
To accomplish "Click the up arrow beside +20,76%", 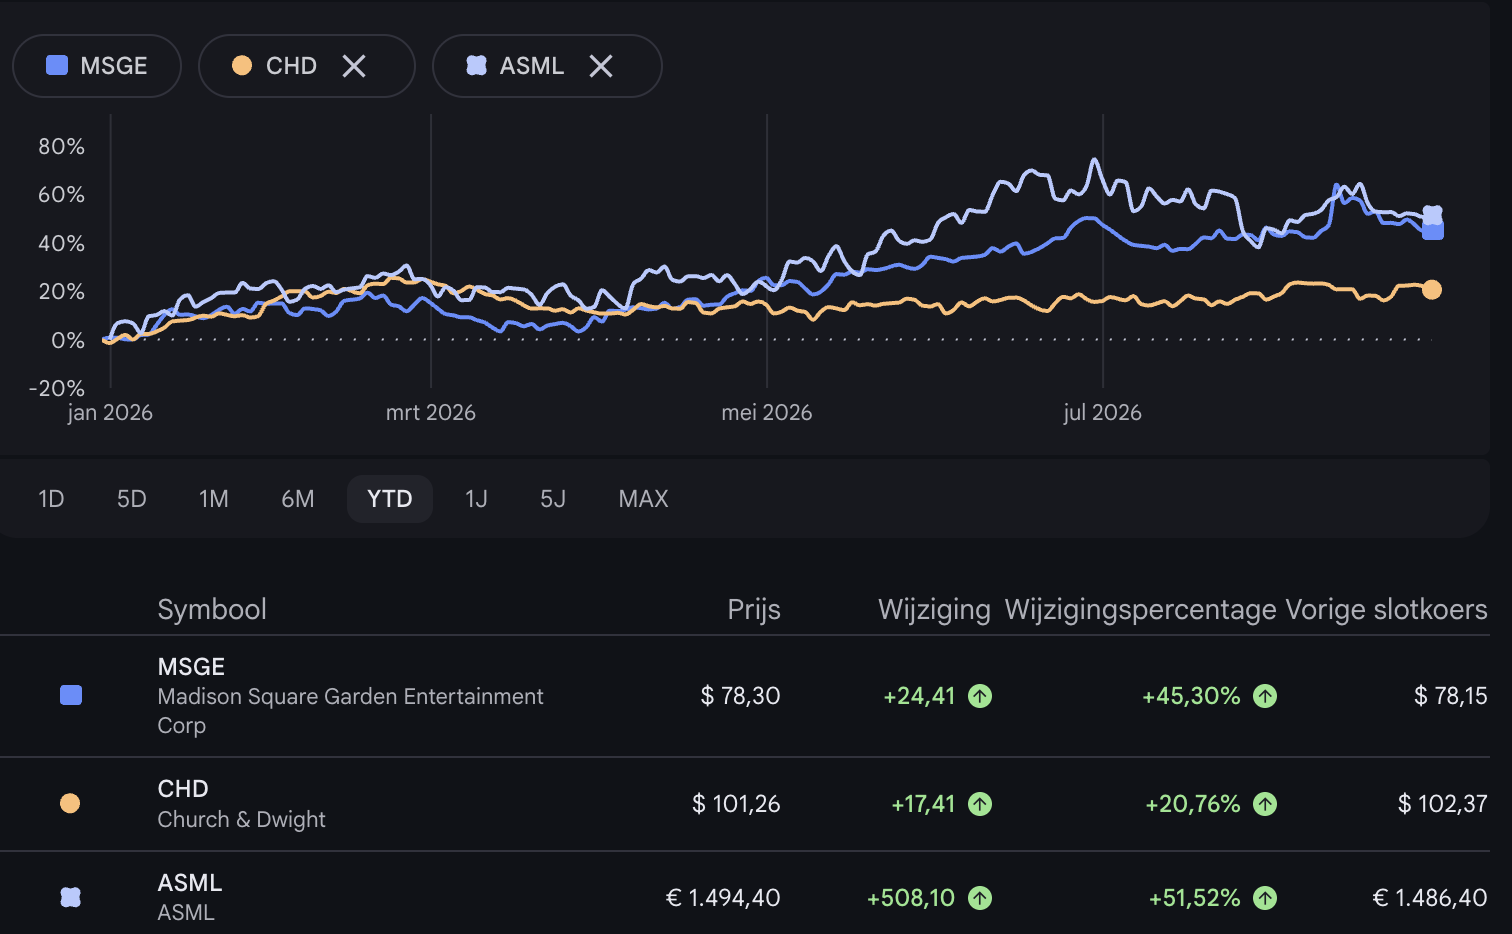I will click(1265, 804).
